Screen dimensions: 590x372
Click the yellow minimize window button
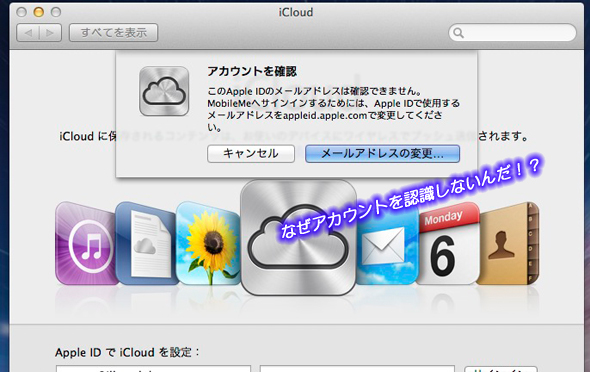coord(38,12)
